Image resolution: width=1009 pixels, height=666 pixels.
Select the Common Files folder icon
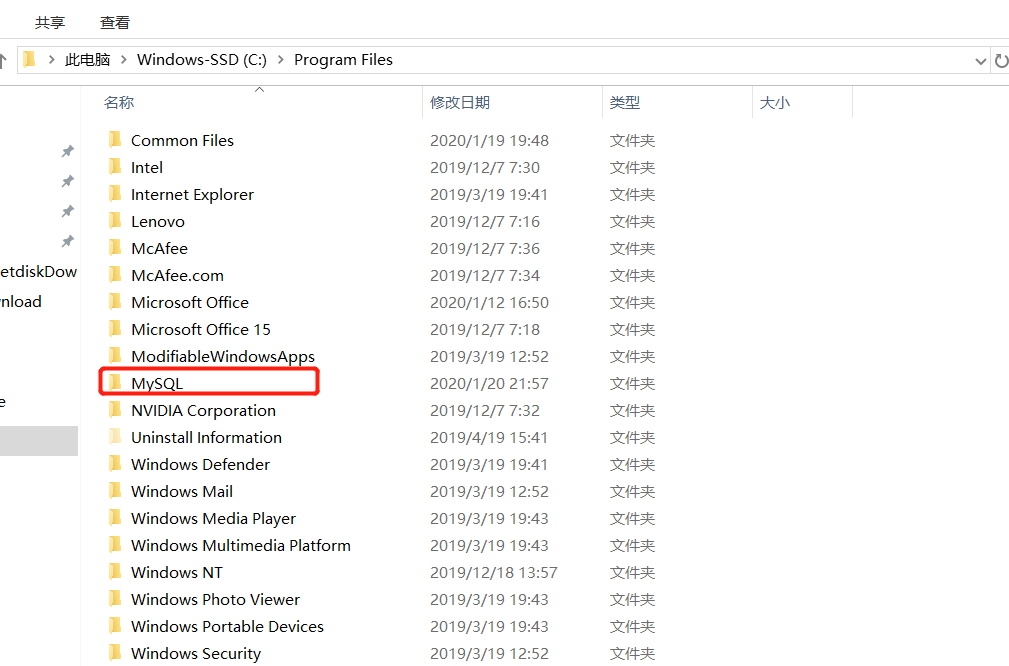tap(115, 139)
